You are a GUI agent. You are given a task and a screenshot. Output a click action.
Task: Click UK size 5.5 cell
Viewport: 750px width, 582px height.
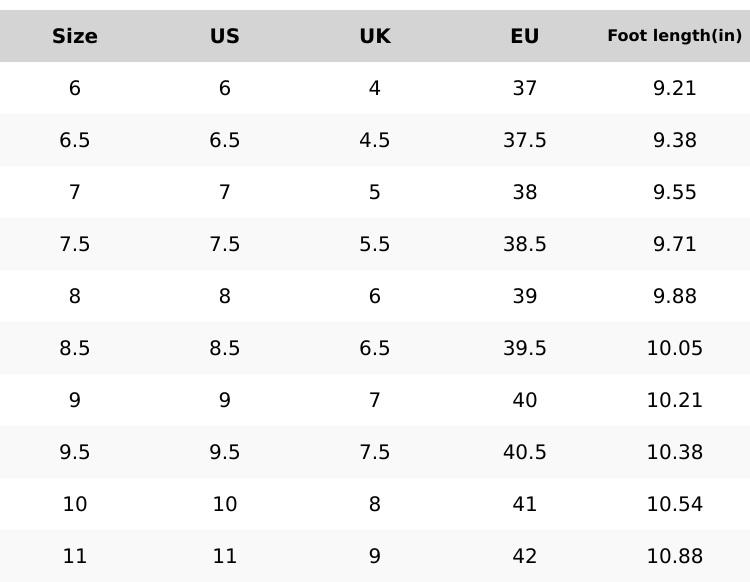point(375,244)
